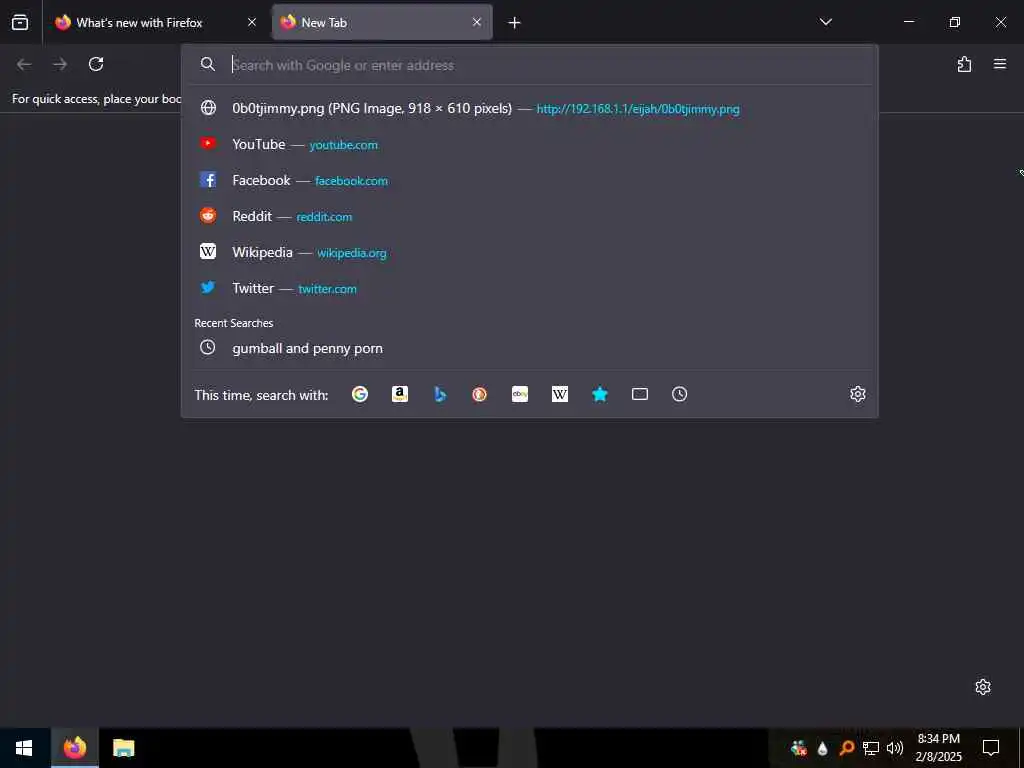
Task: Click the Reddit mascot icon
Action: coord(208,216)
